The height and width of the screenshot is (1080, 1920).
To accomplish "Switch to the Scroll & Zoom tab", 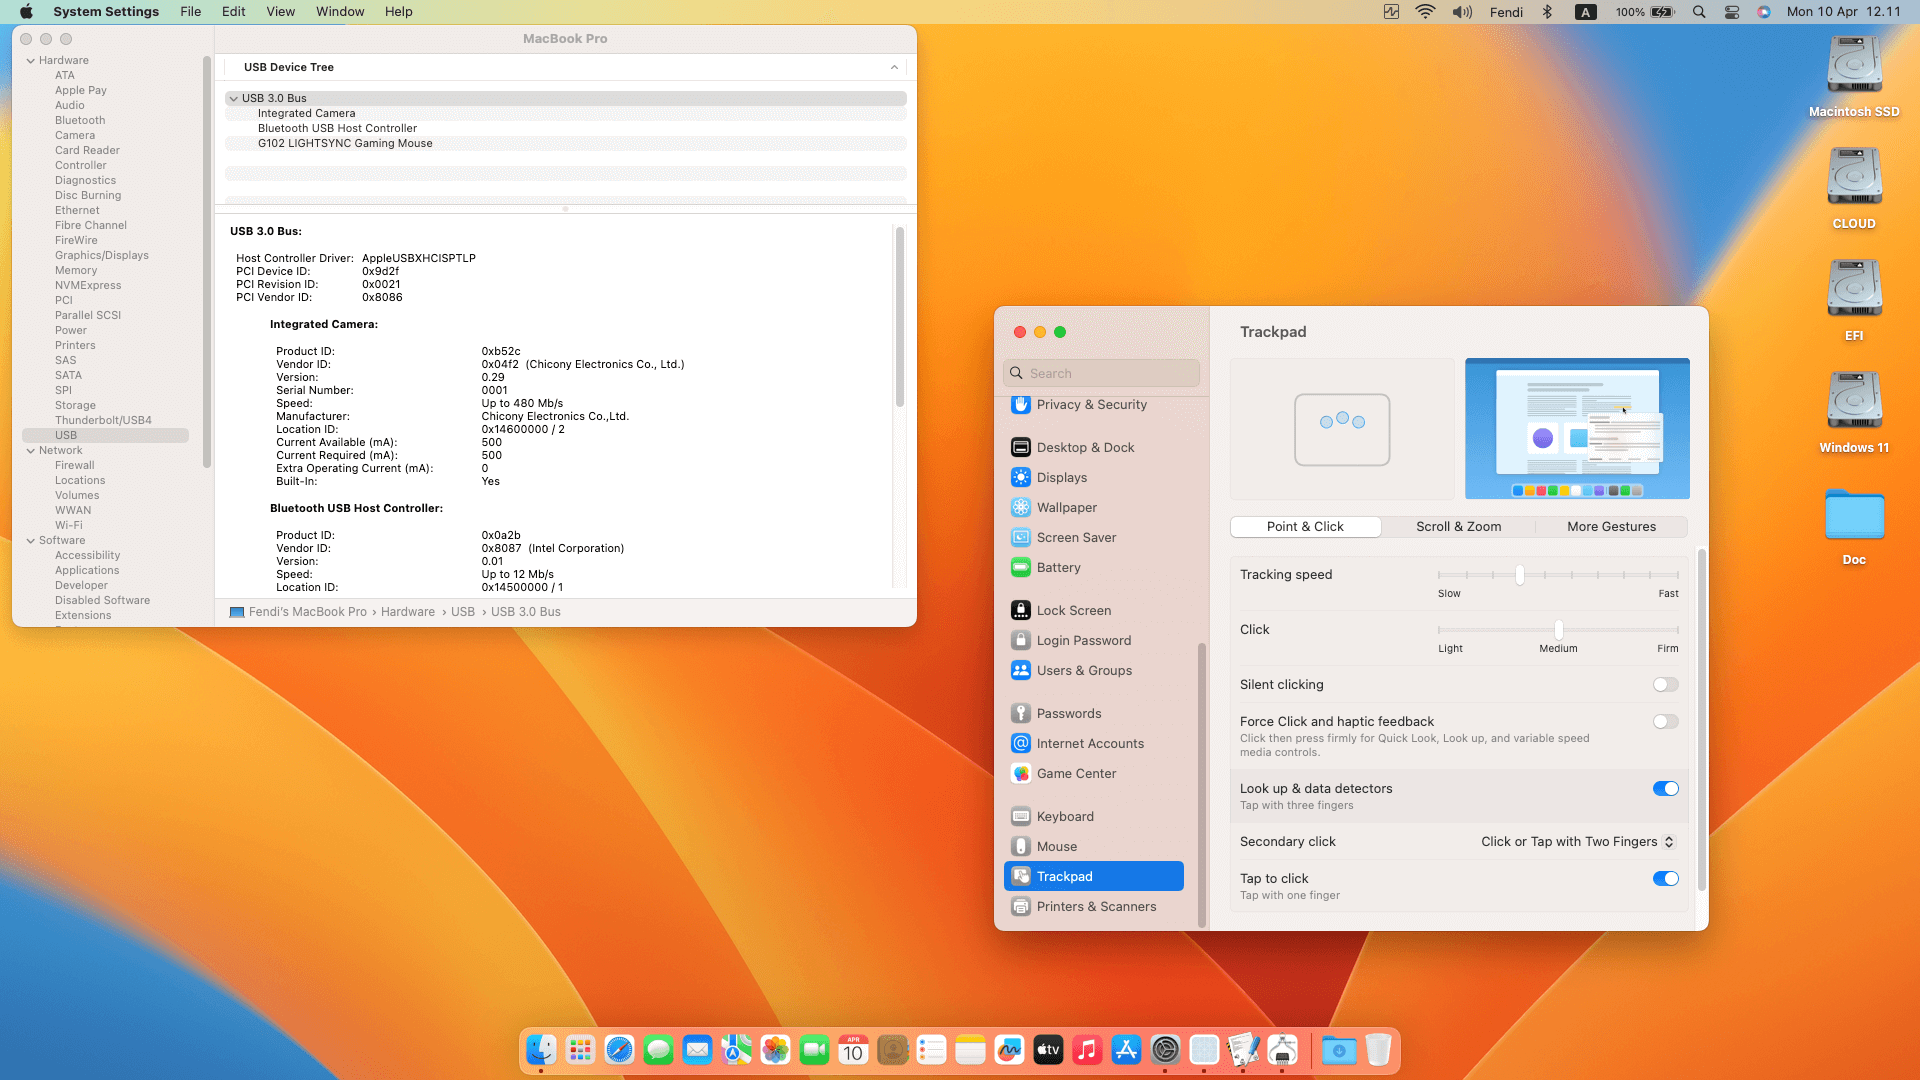I will click(x=1458, y=527).
